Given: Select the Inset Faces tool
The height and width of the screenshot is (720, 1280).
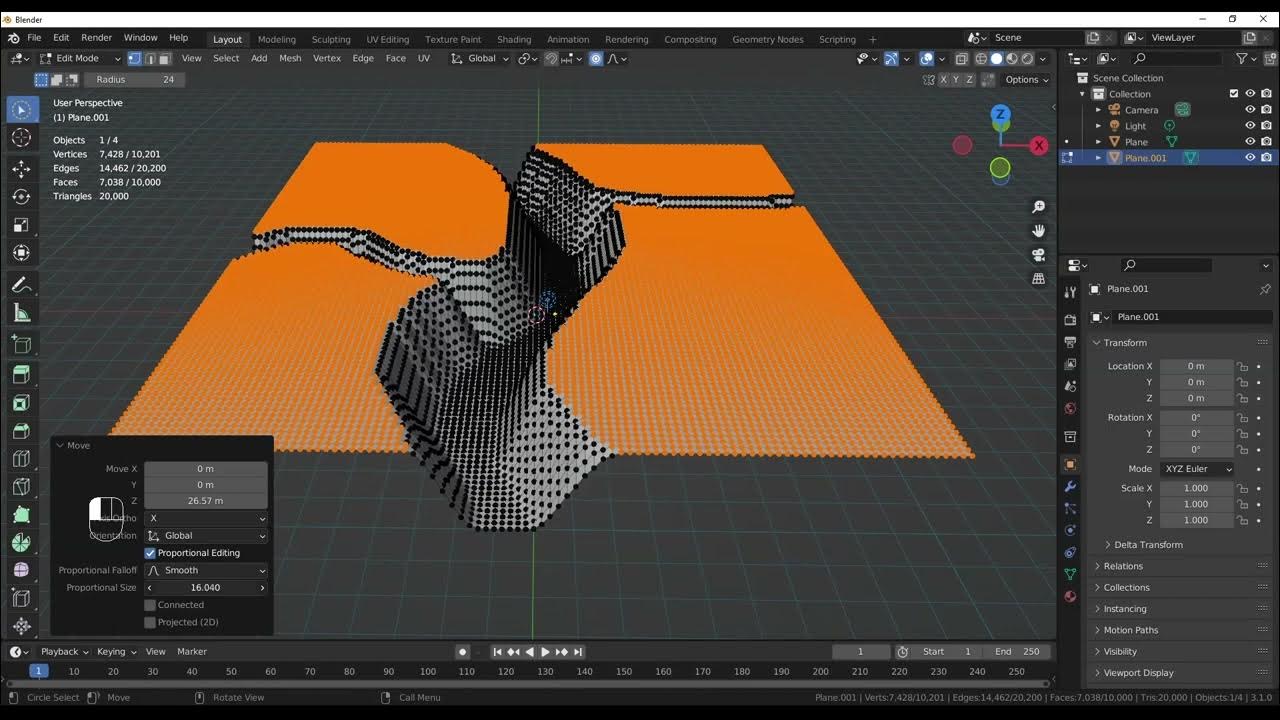Looking at the screenshot, I should pyautogui.click(x=21, y=403).
